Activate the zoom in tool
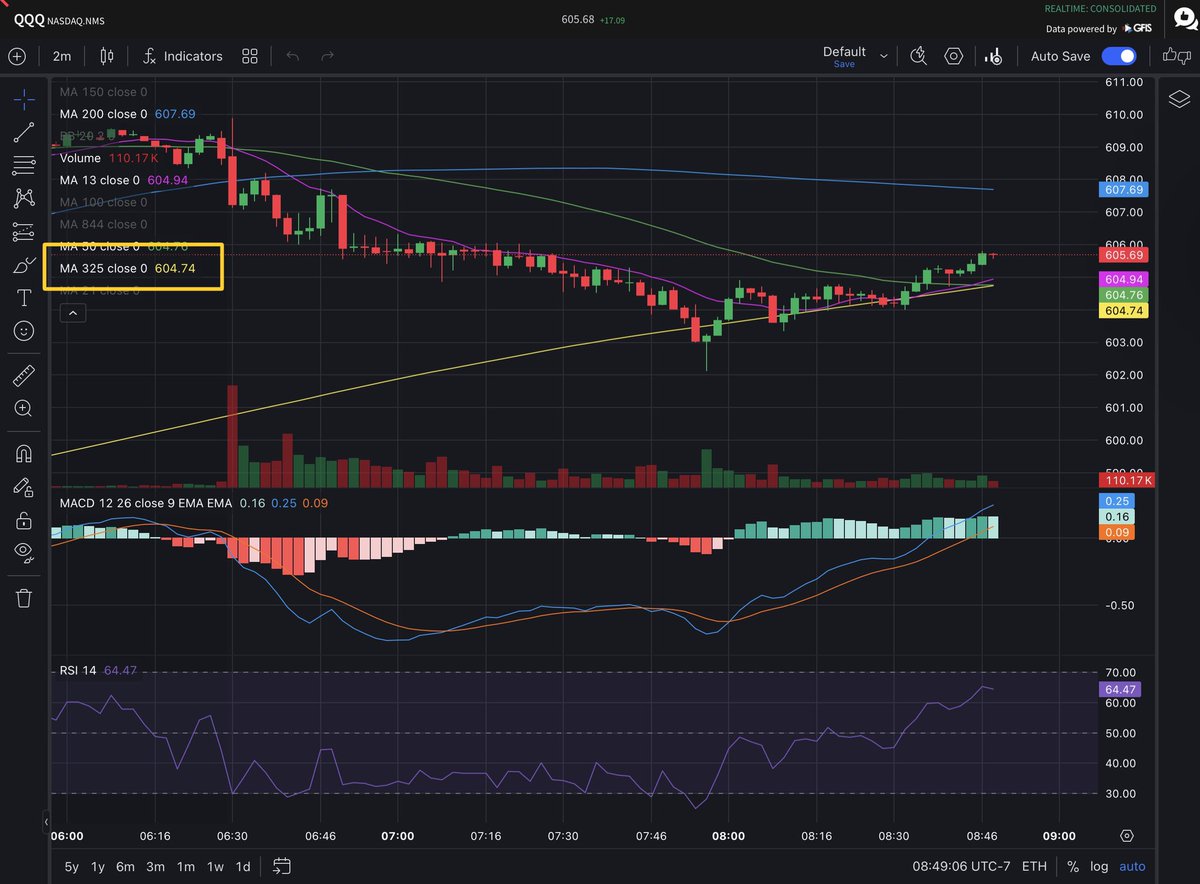This screenshot has width=1200, height=884. (x=24, y=408)
